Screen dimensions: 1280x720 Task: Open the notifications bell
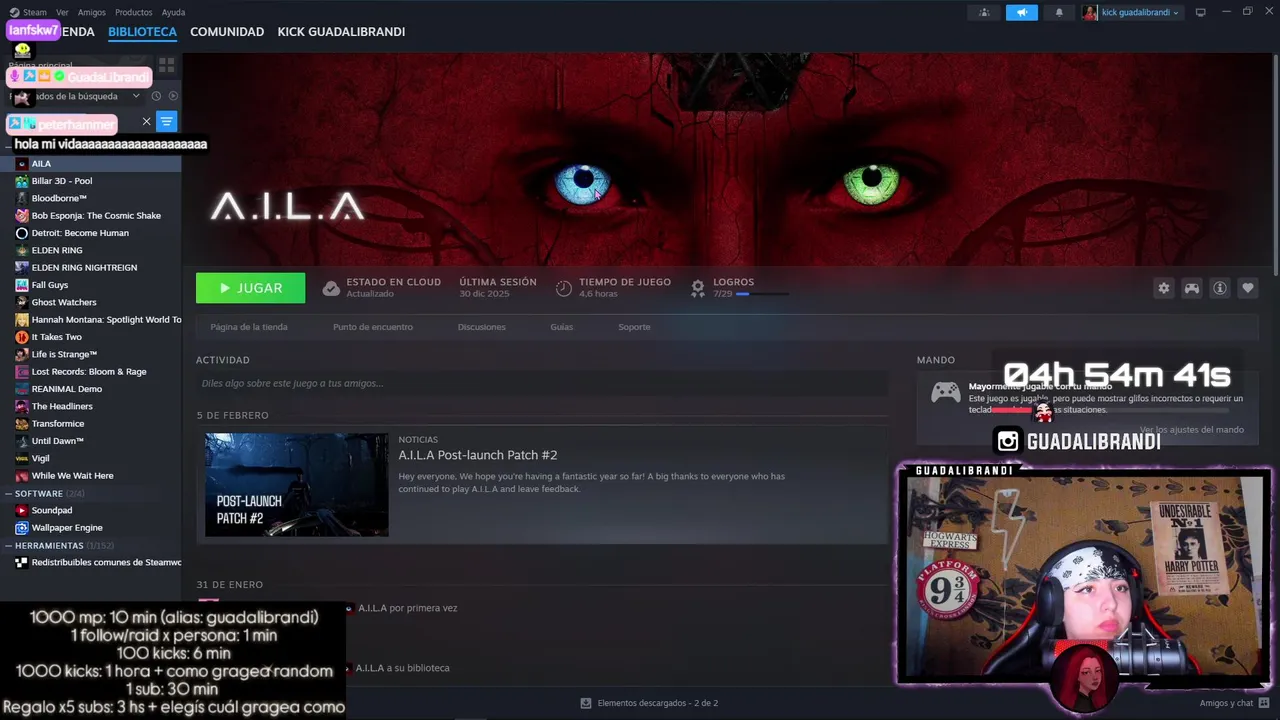point(1059,12)
